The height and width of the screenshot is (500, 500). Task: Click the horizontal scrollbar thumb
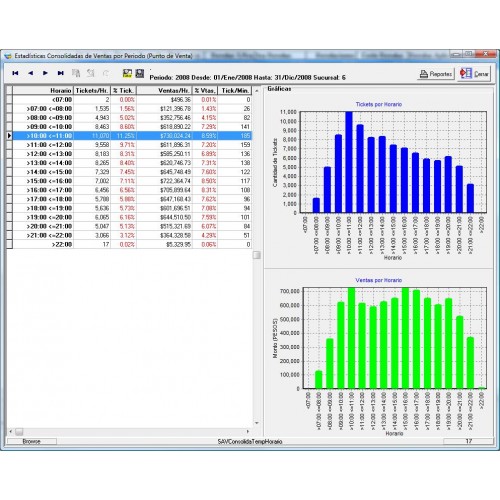(19, 432)
